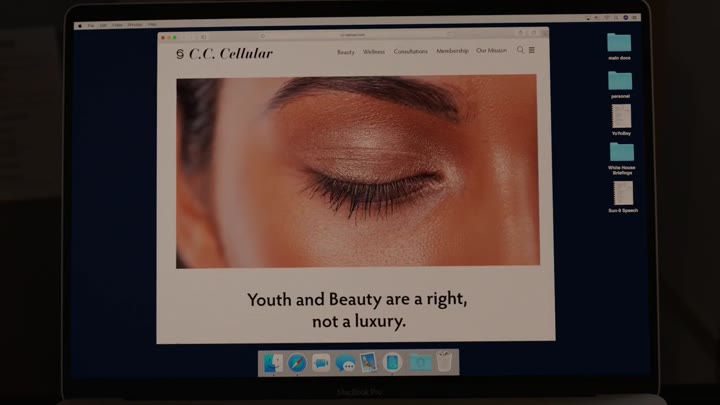Click the search magnifier icon on website
The image size is (720, 405).
pyautogui.click(x=520, y=50)
